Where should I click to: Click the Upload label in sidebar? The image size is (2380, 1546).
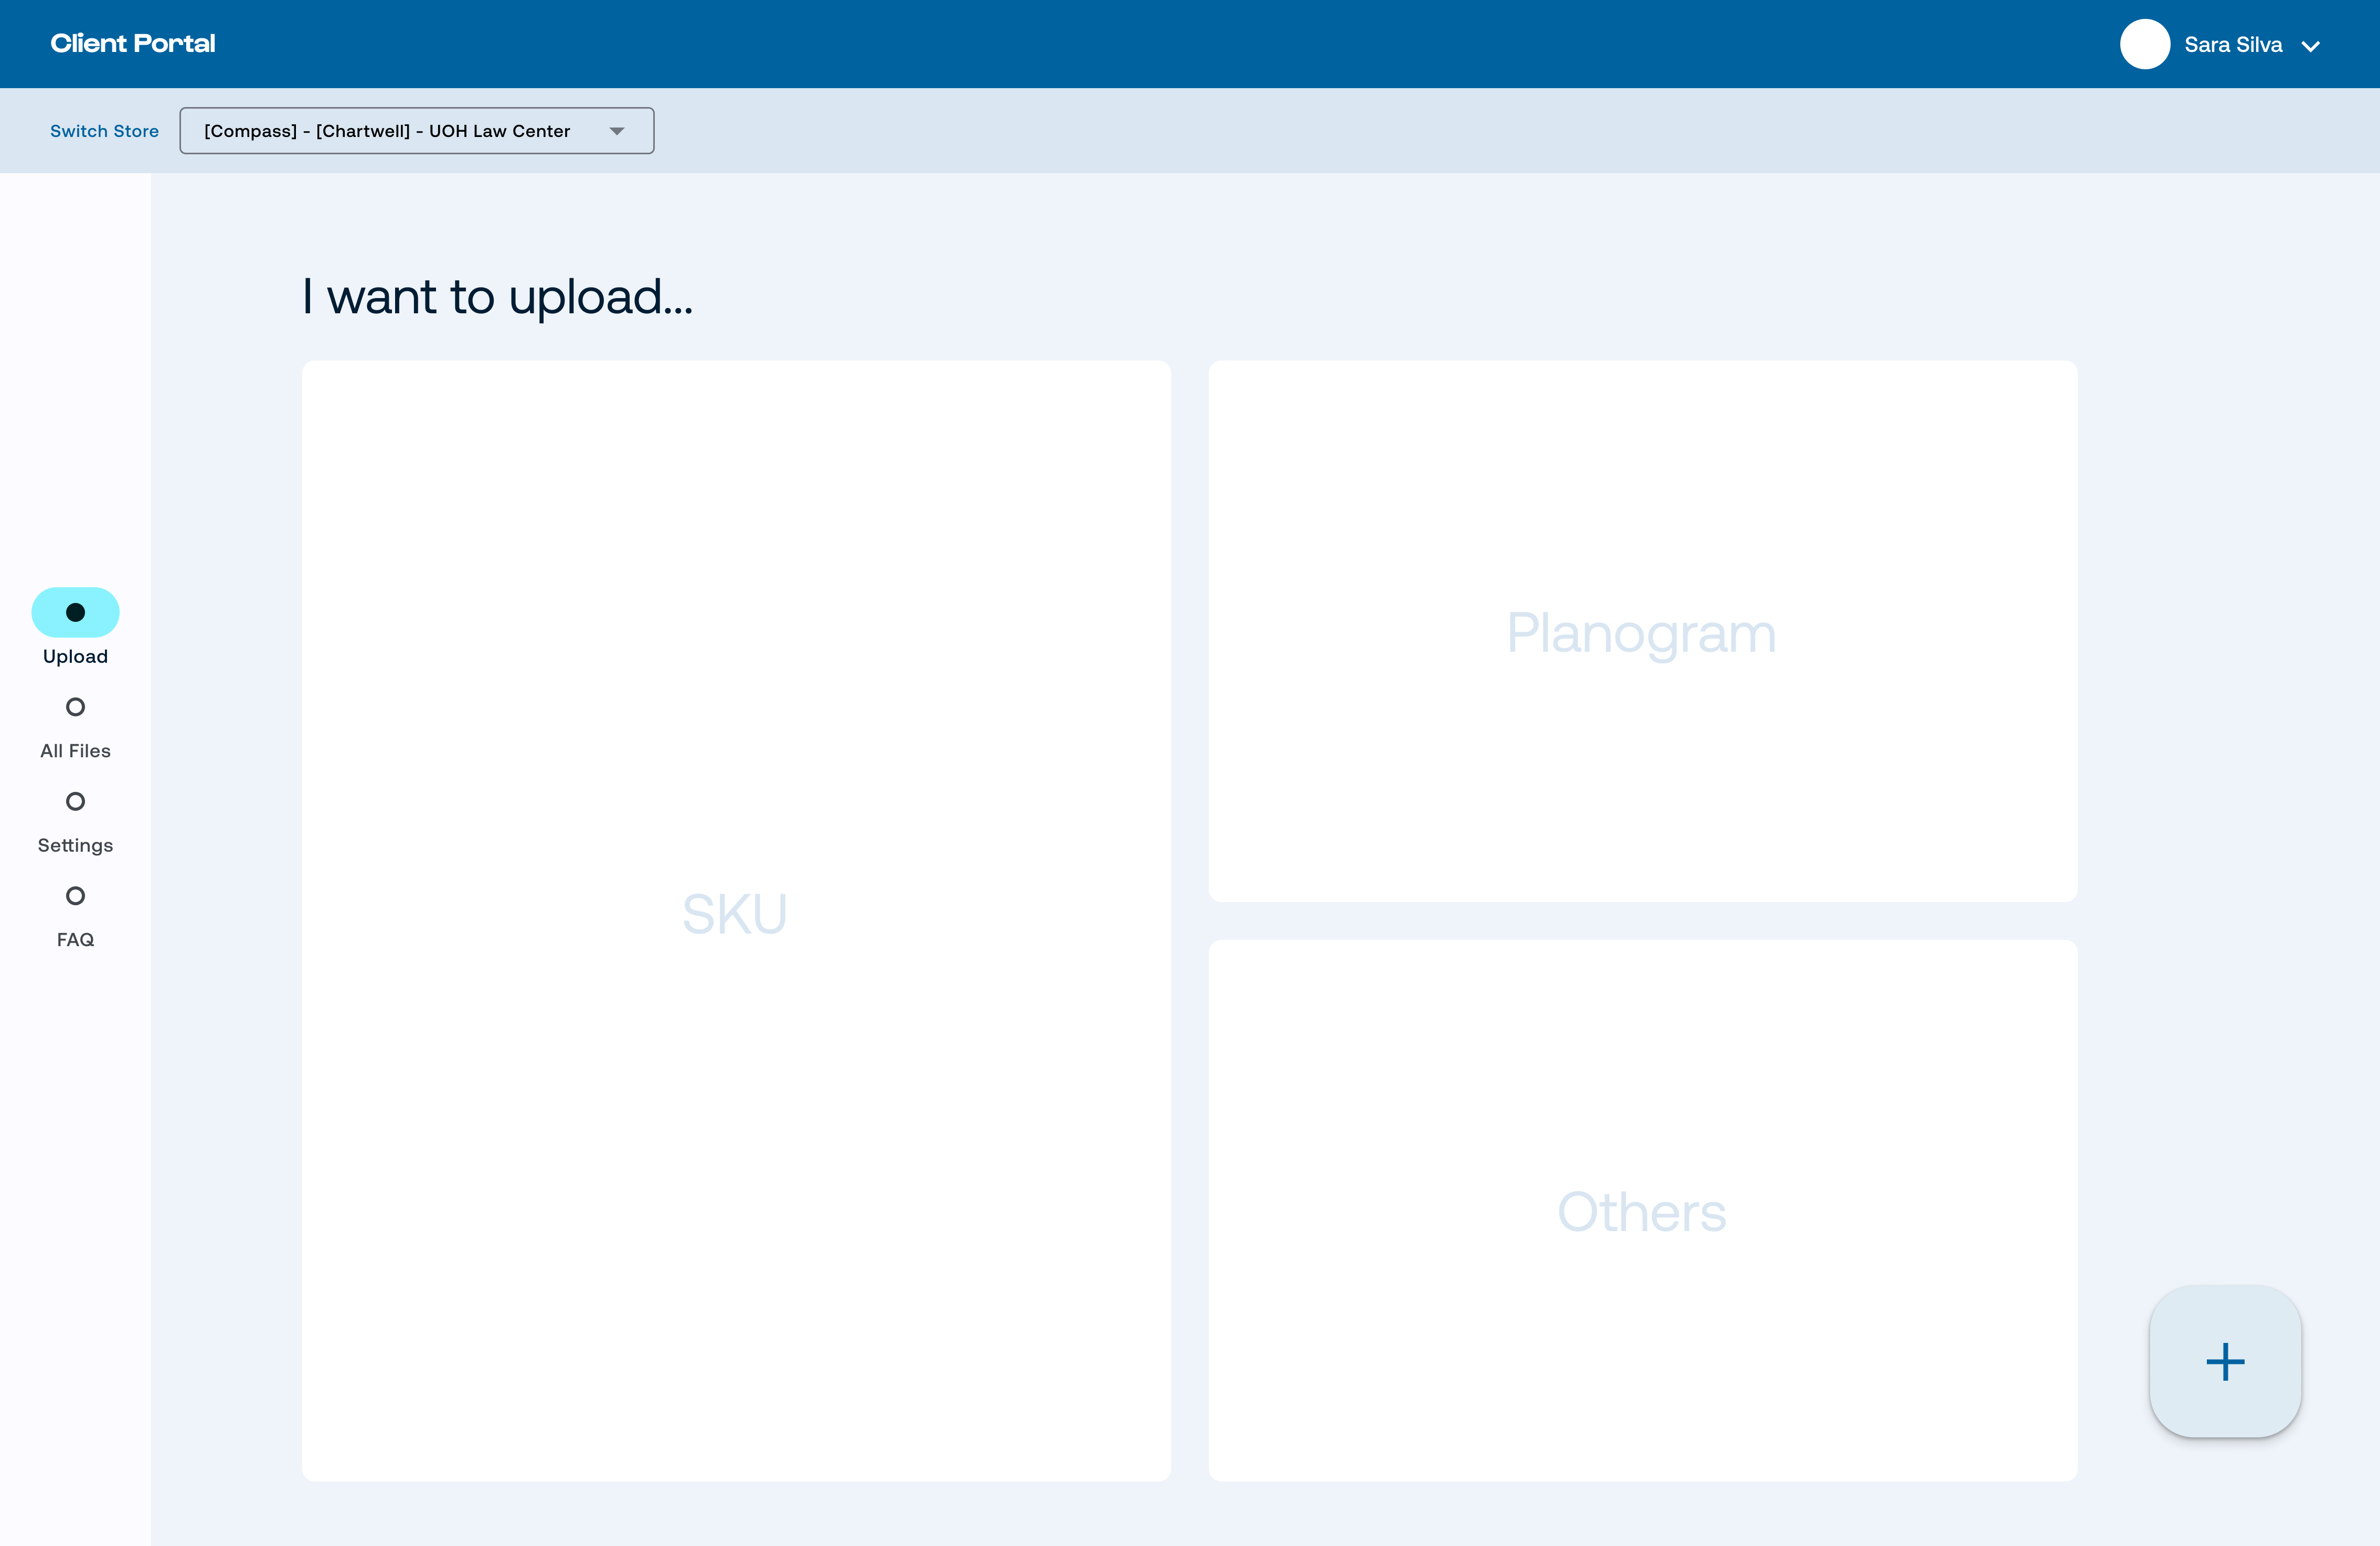tap(75, 657)
